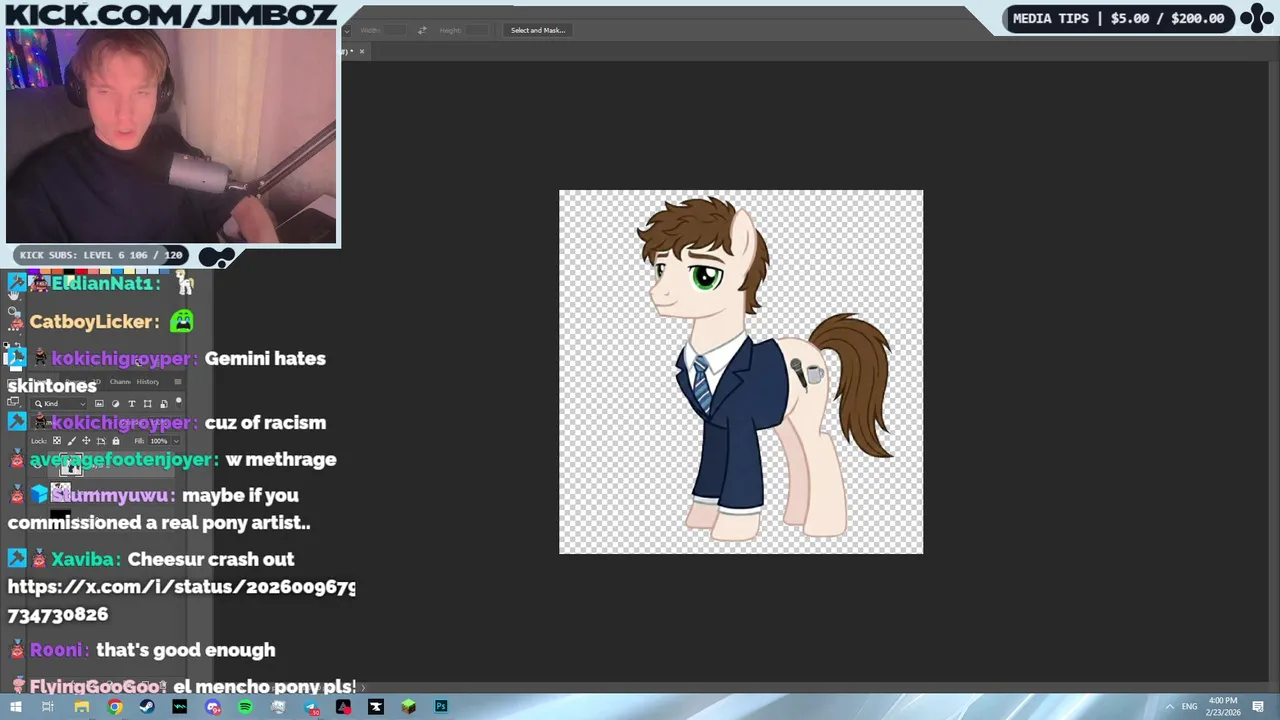Screen dimensions: 1280x720
Task: Click the Fill 100% value field
Action: pos(159,441)
